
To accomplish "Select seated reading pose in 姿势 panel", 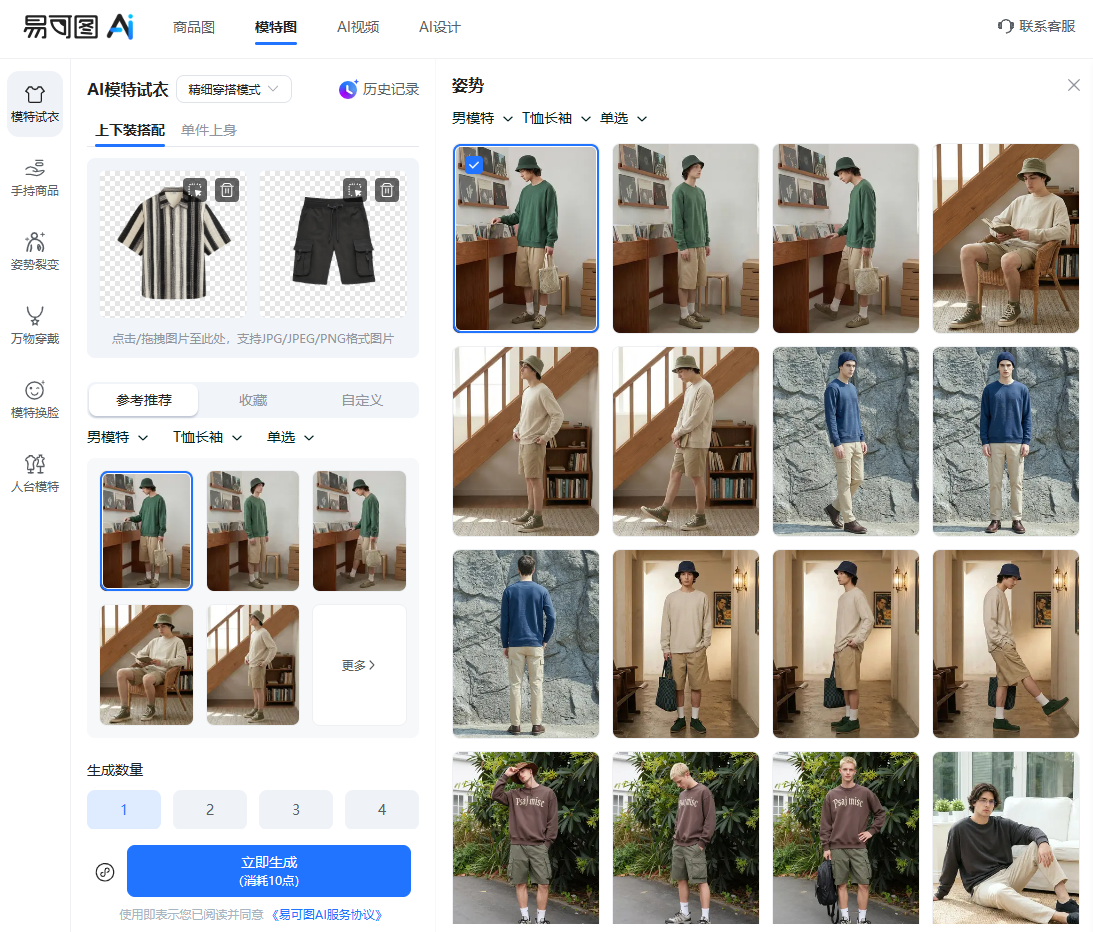I will pyautogui.click(x=1006, y=238).
